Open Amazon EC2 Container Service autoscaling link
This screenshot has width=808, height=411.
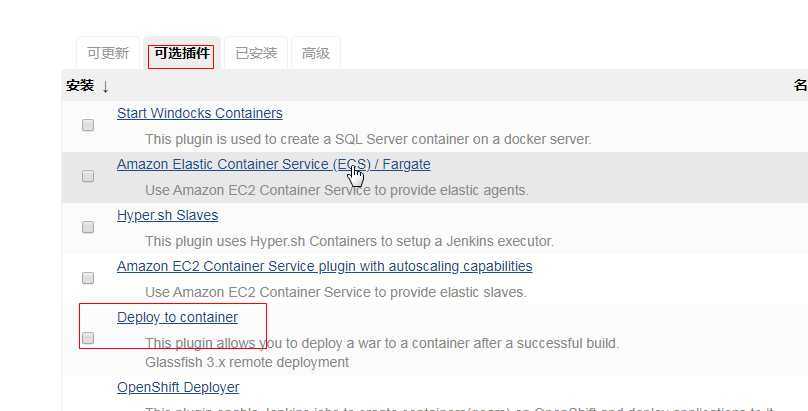point(325,266)
